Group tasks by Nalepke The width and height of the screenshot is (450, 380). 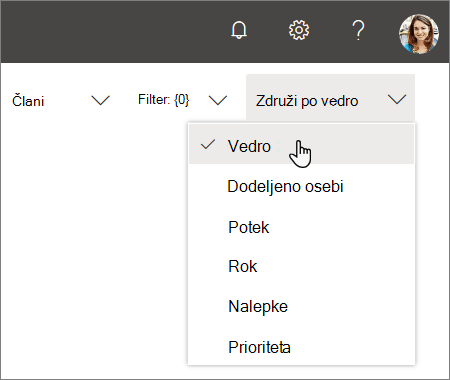(x=301, y=306)
